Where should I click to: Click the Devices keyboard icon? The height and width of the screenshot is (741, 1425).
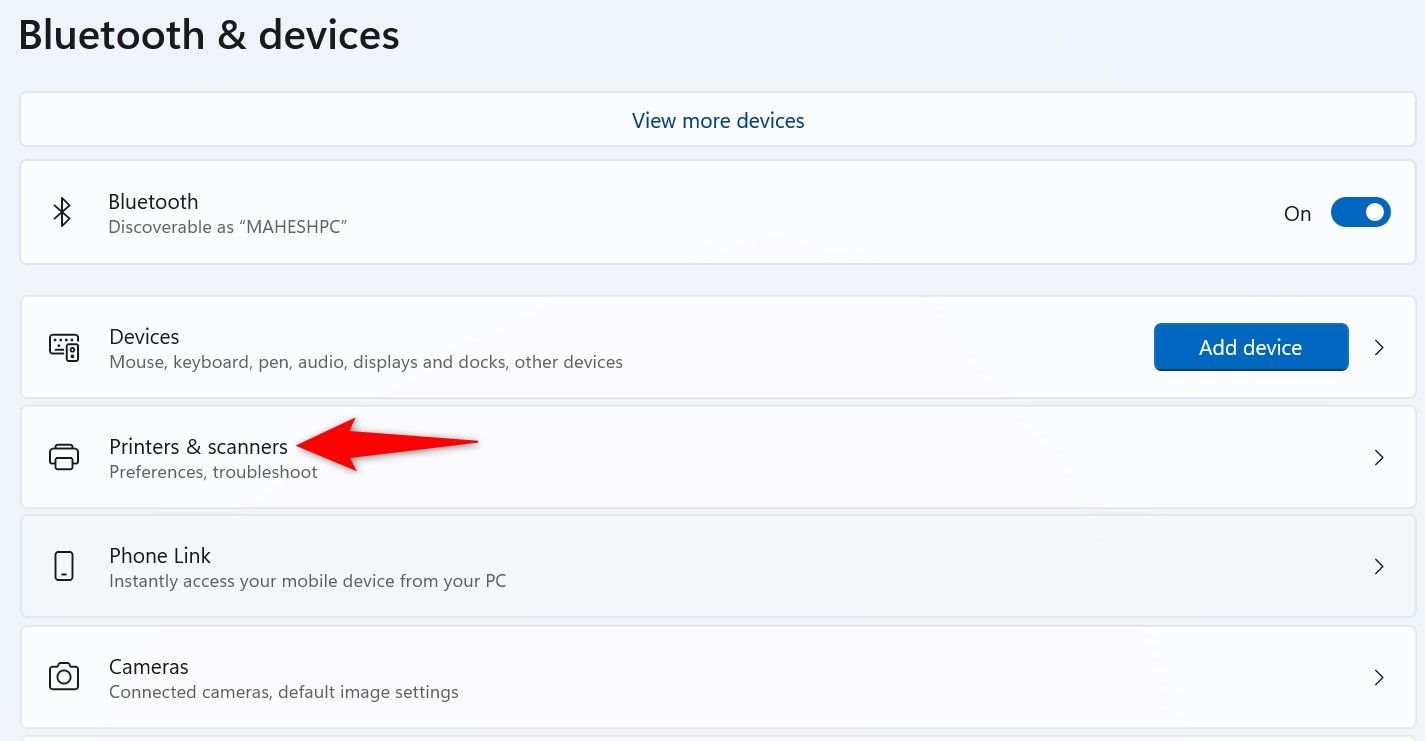pyautogui.click(x=64, y=347)
